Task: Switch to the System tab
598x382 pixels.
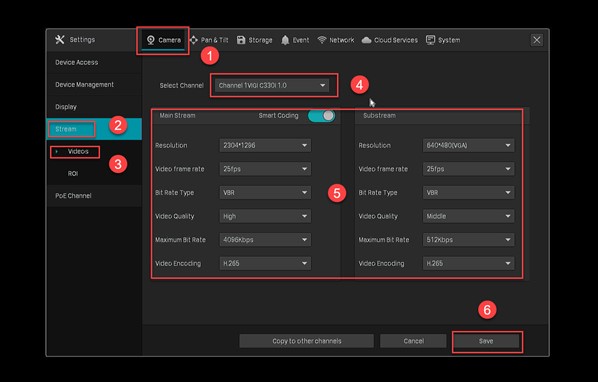Action: click(443, 40)
